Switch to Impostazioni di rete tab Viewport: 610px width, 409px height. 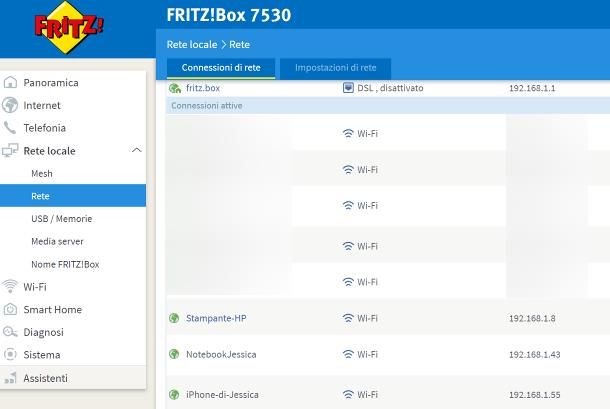(x=335, y=68)
